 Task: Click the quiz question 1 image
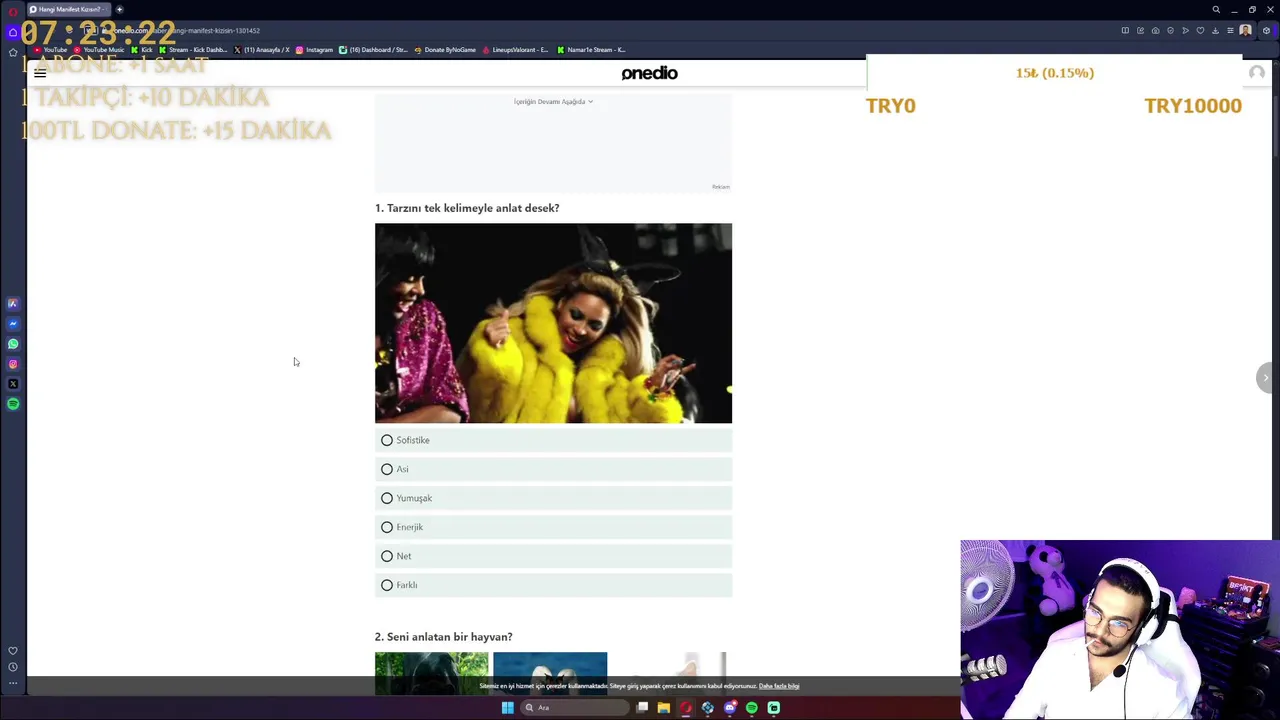(x=553, y=323)
